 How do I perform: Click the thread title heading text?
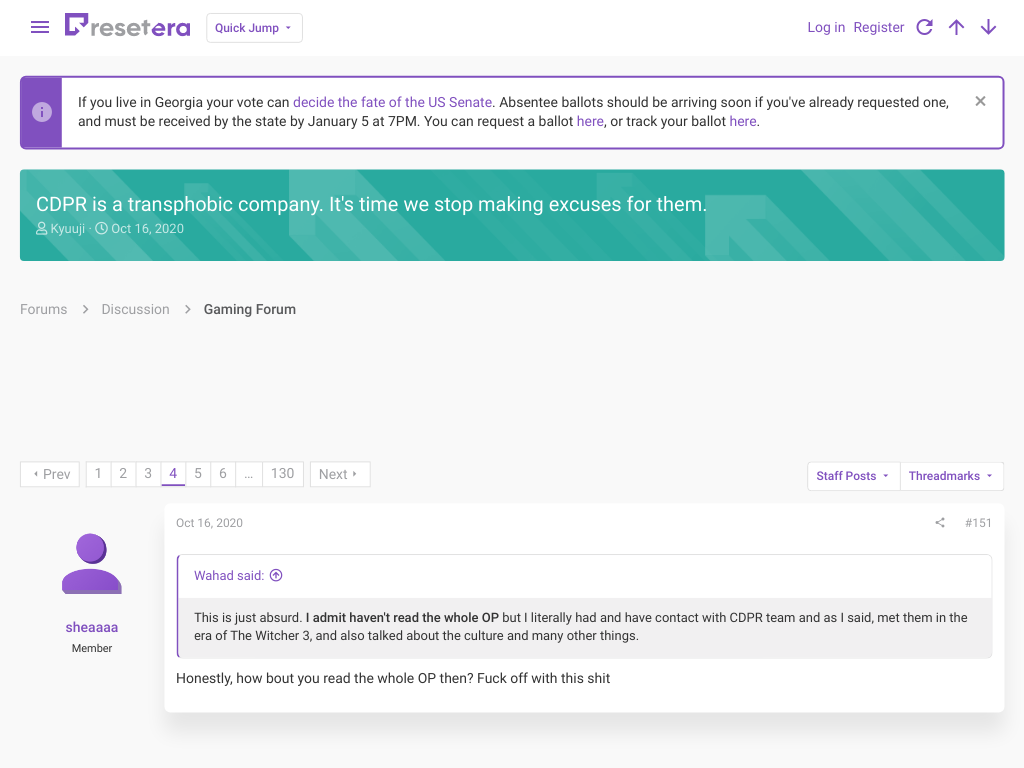tap(371, 204)
